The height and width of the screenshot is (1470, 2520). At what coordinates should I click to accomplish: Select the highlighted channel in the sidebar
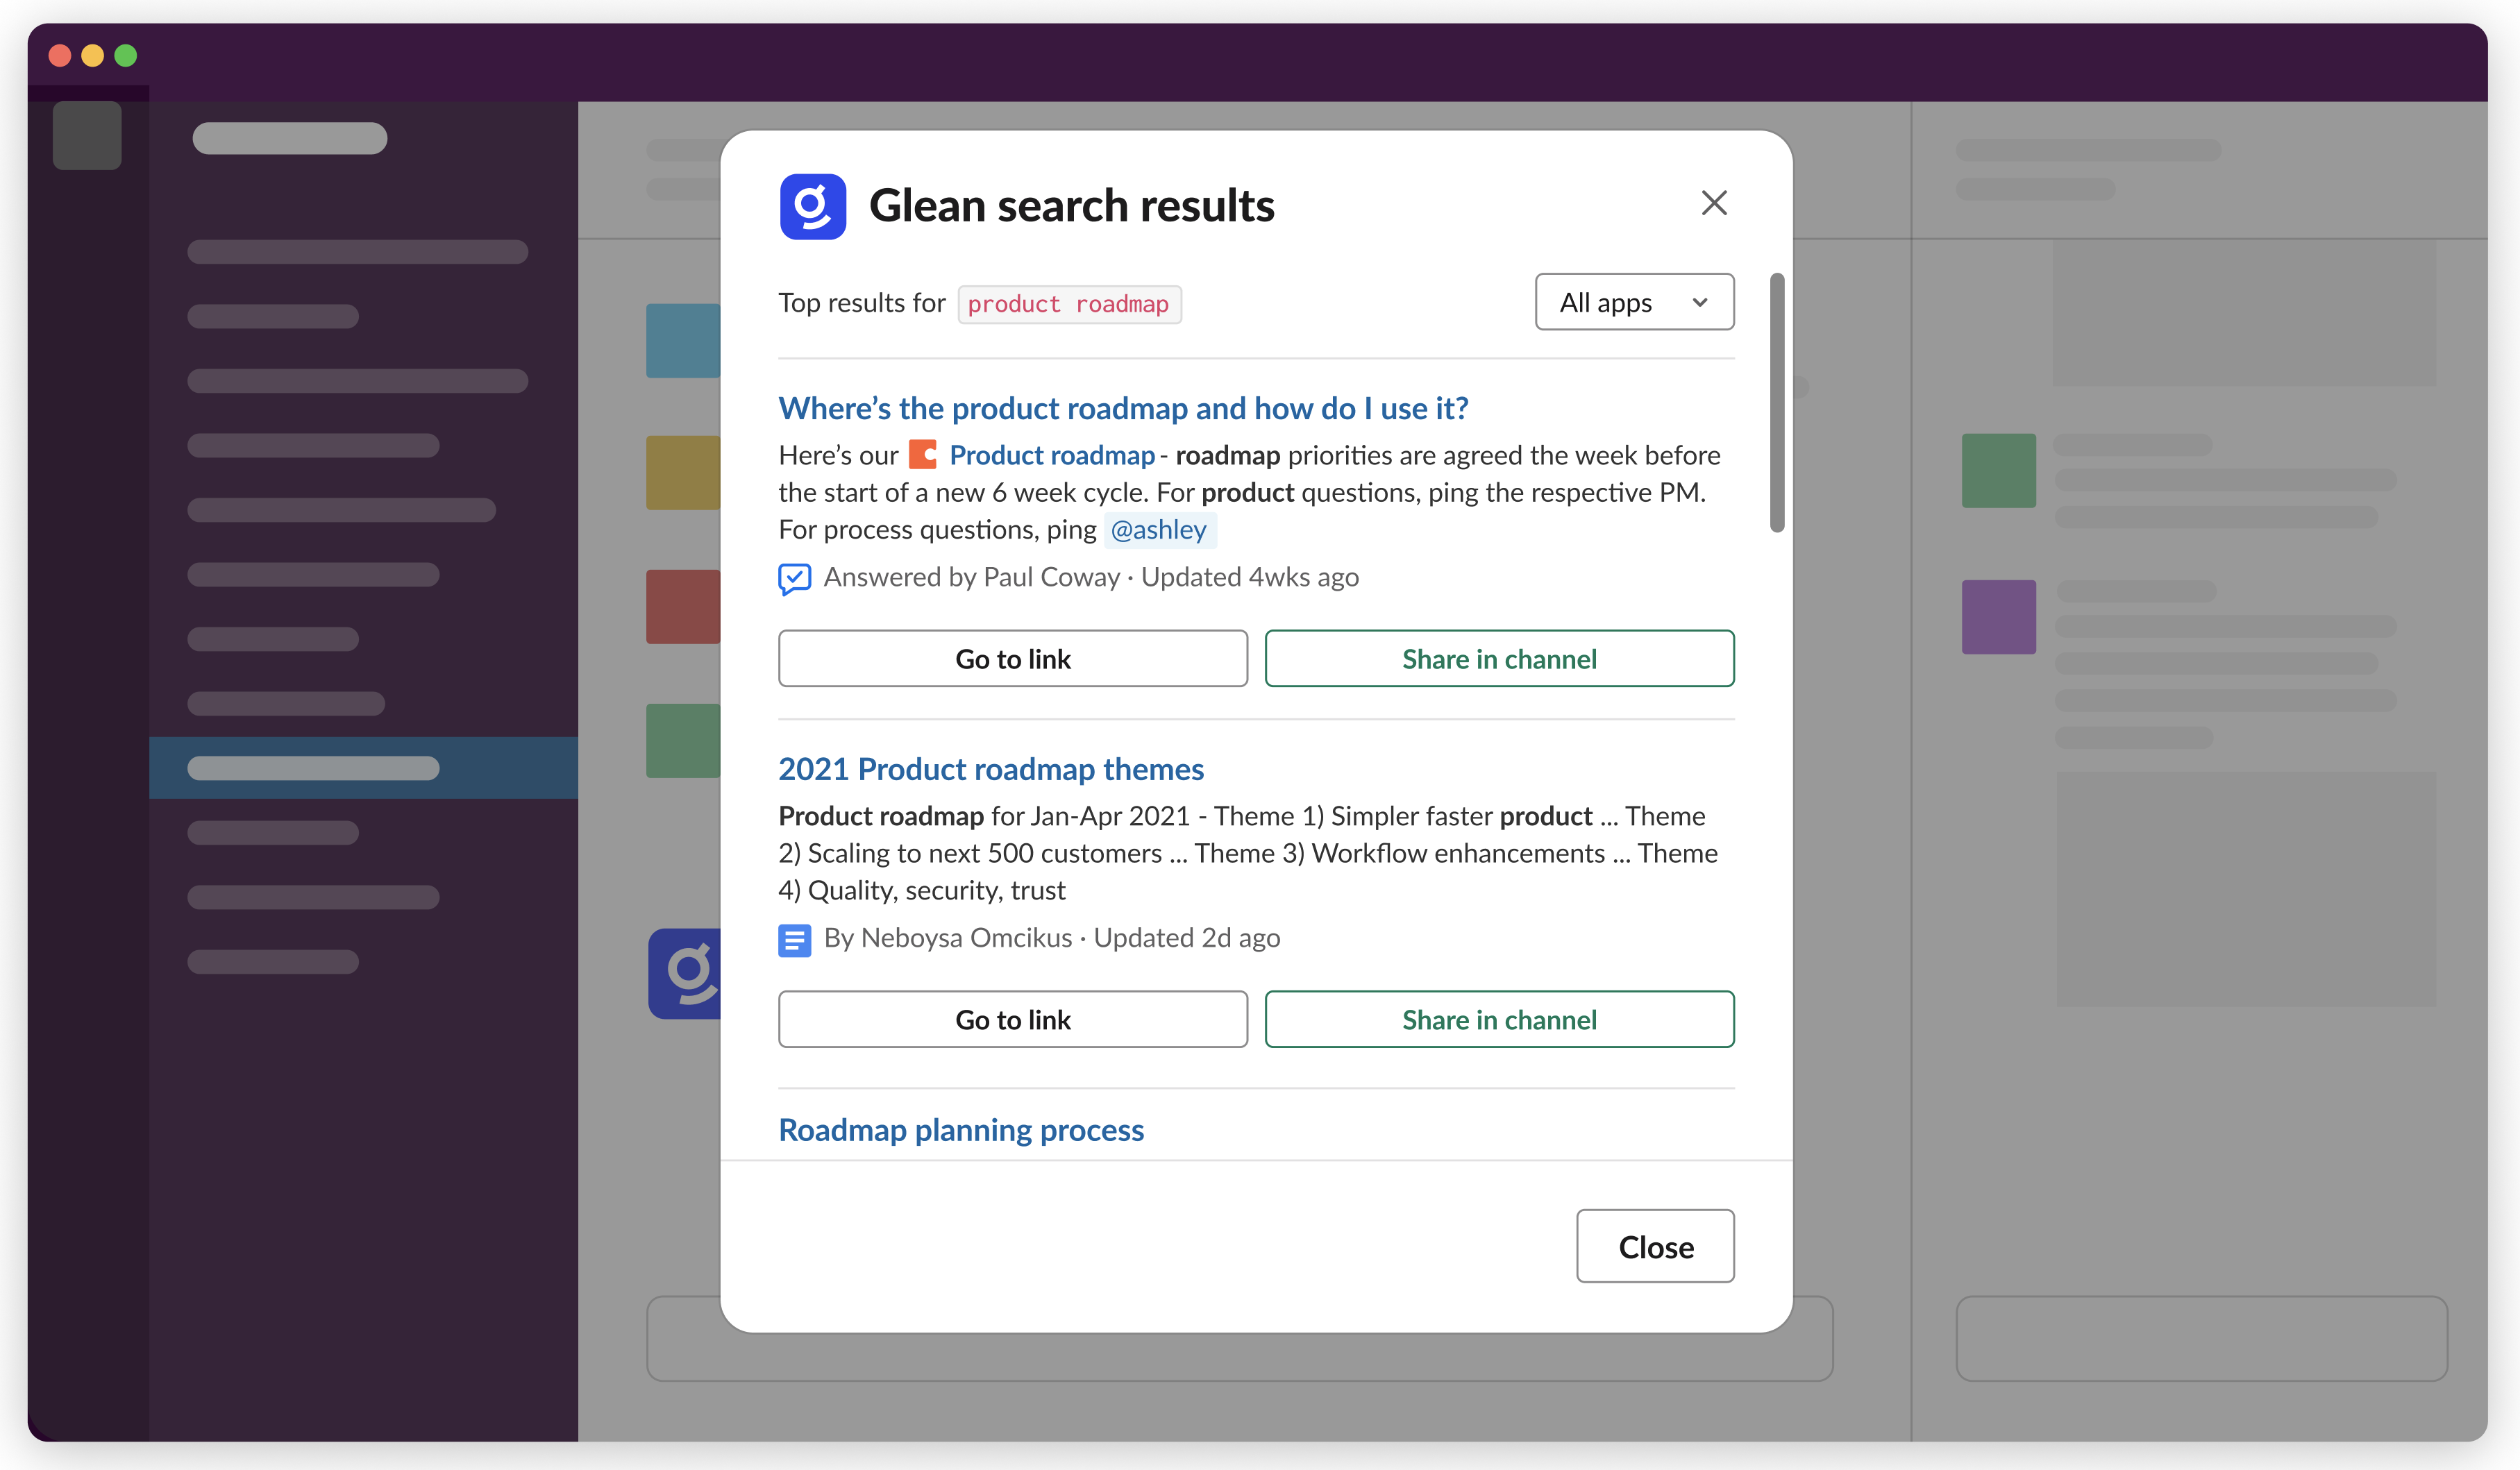363,768
